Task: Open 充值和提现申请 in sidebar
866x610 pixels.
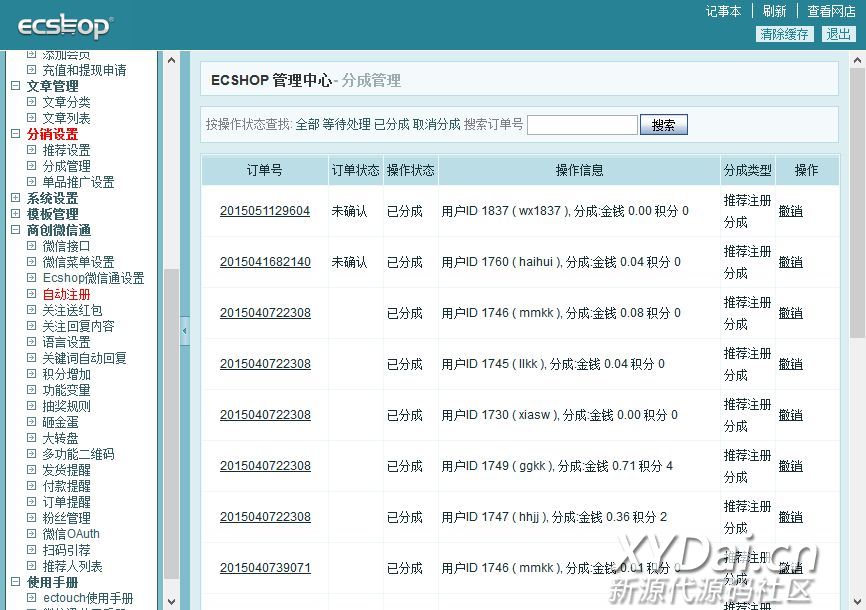Action: click(x=85, y=70)
